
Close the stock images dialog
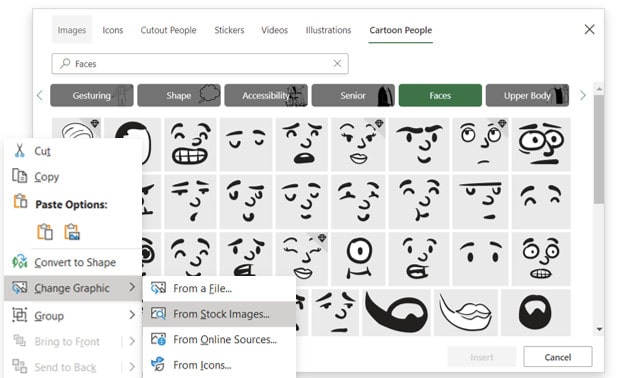pos(589,29)
